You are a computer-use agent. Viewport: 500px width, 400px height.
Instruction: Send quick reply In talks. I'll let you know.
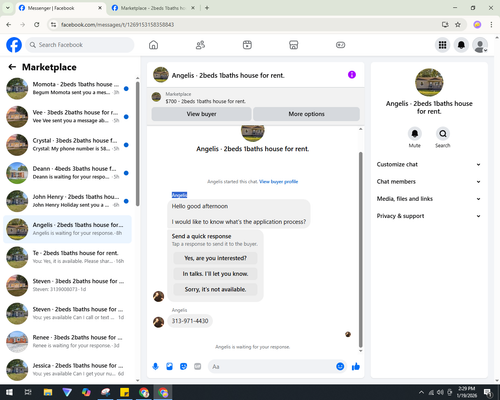(x=215, y=274)
